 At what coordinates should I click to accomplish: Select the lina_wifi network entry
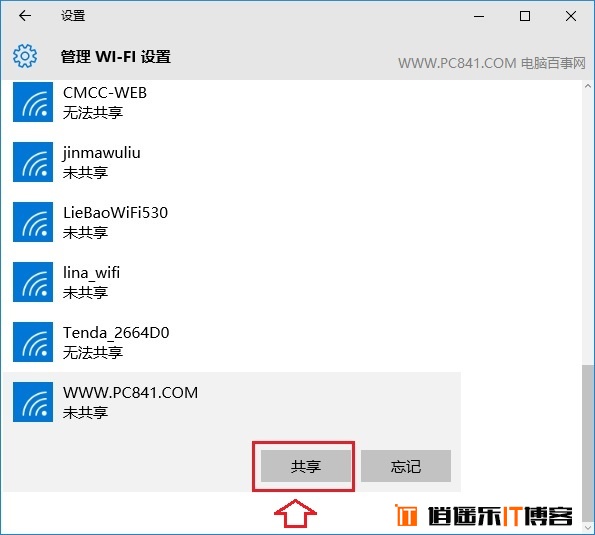[231, 282]
